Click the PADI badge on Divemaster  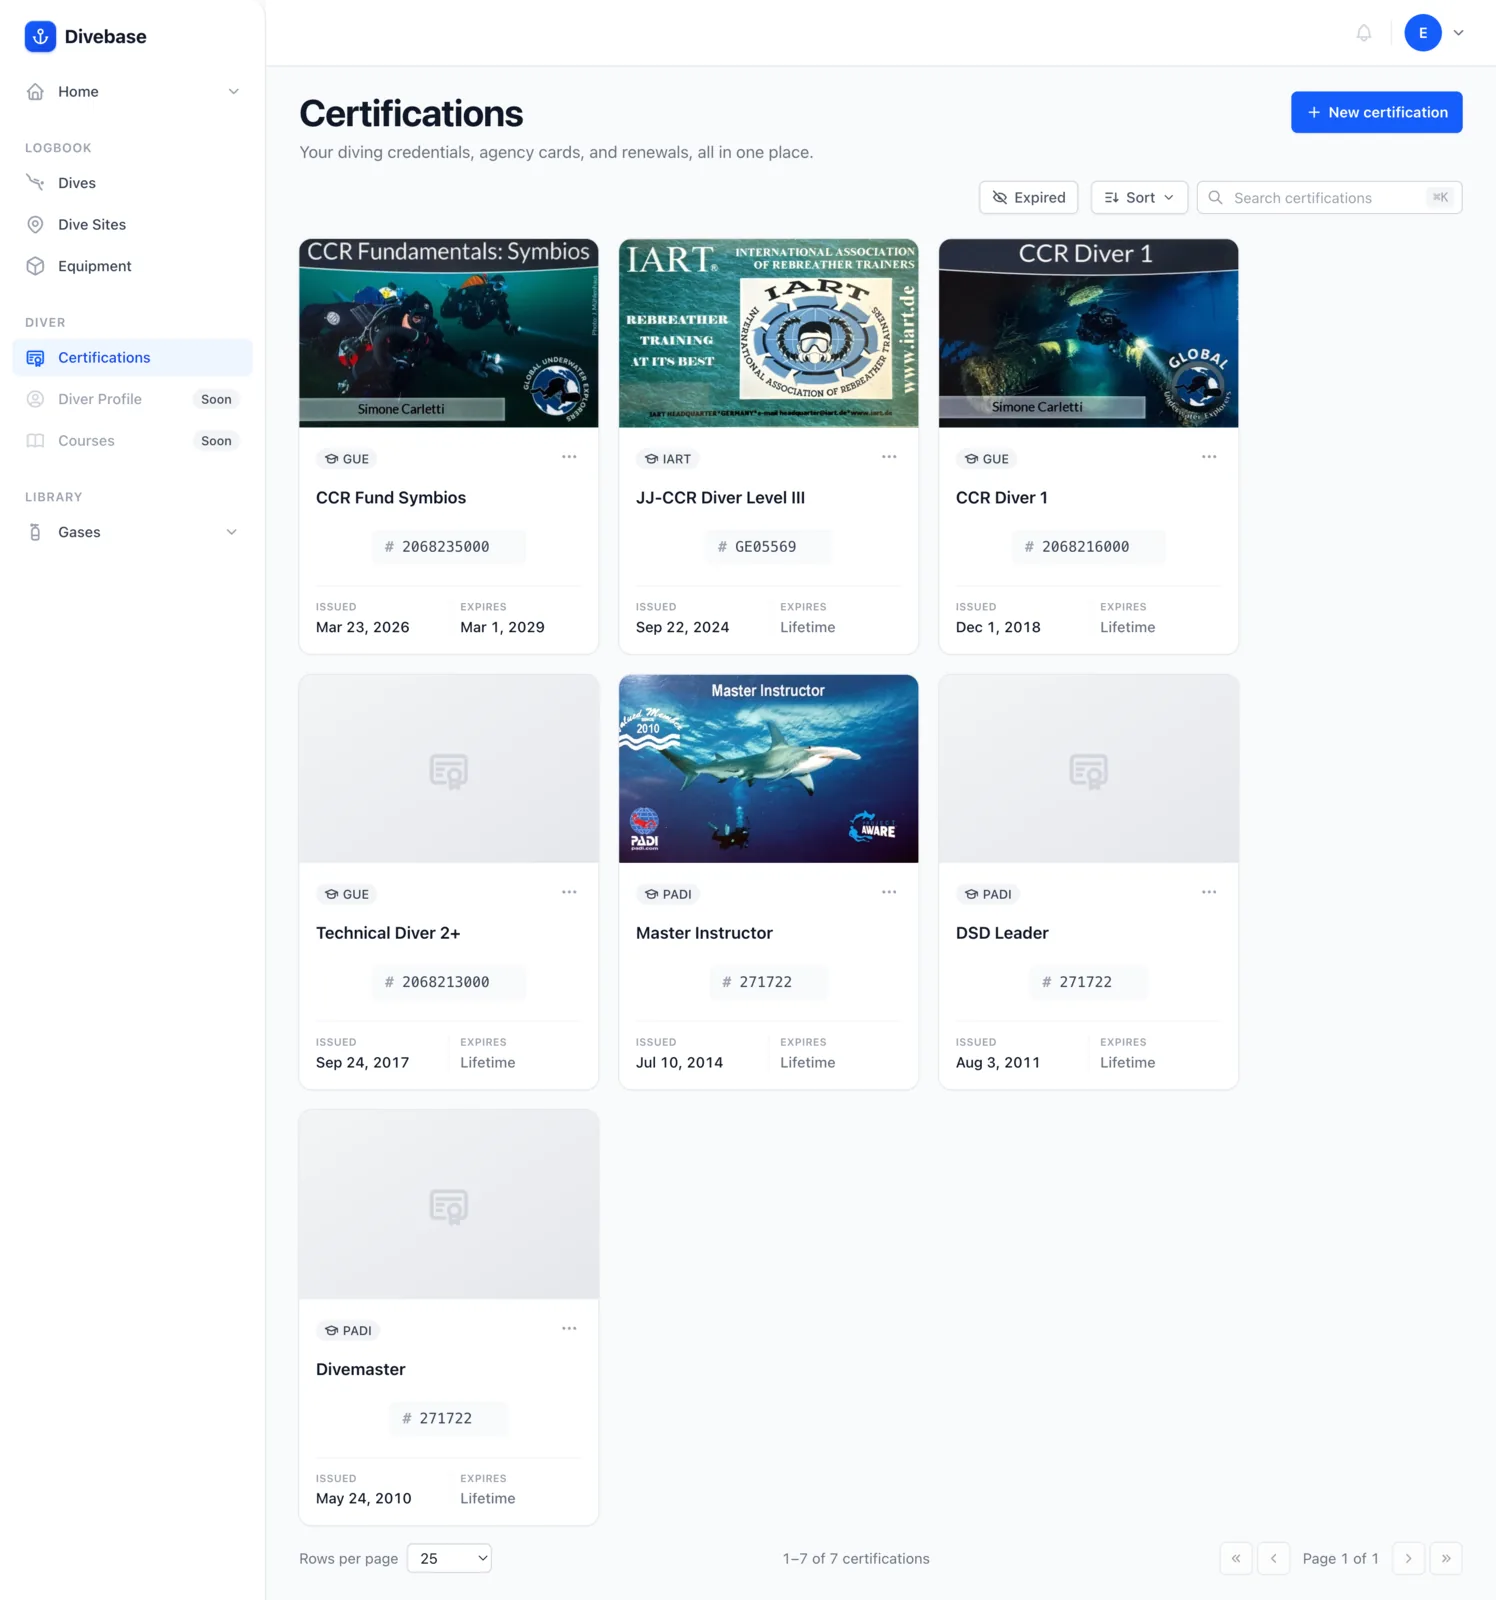click(x=348, y=1330)
